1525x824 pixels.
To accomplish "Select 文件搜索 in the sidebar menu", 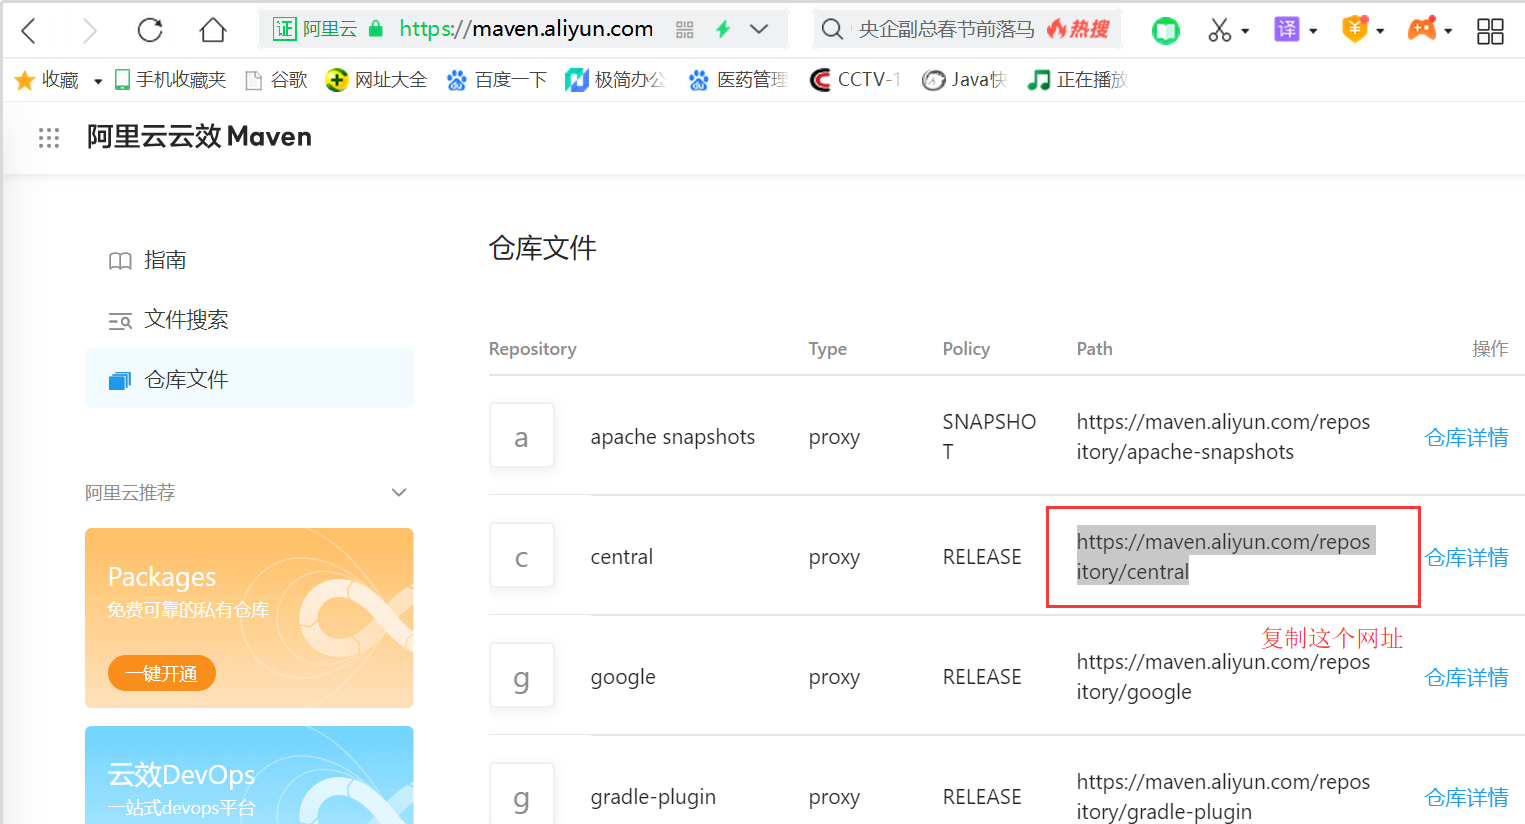I will [249, 319].
